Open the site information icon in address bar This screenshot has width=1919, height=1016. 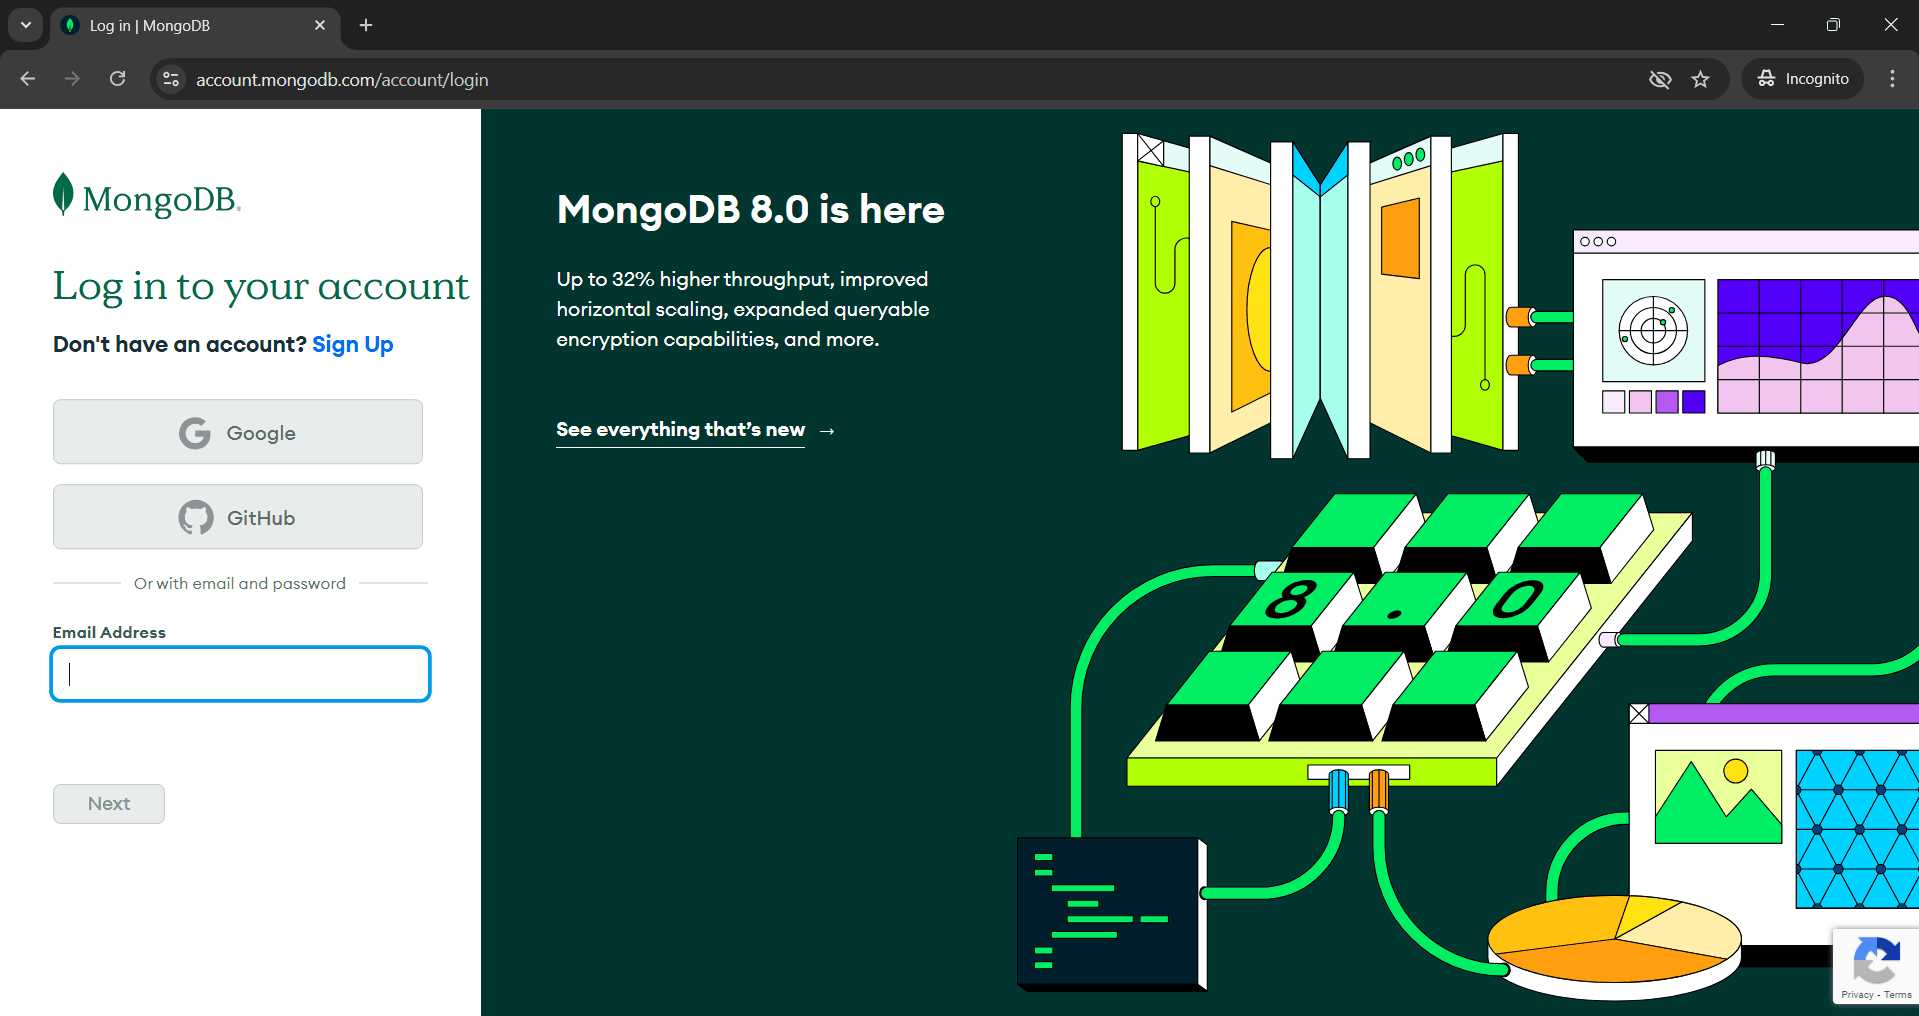coord(170,79)
